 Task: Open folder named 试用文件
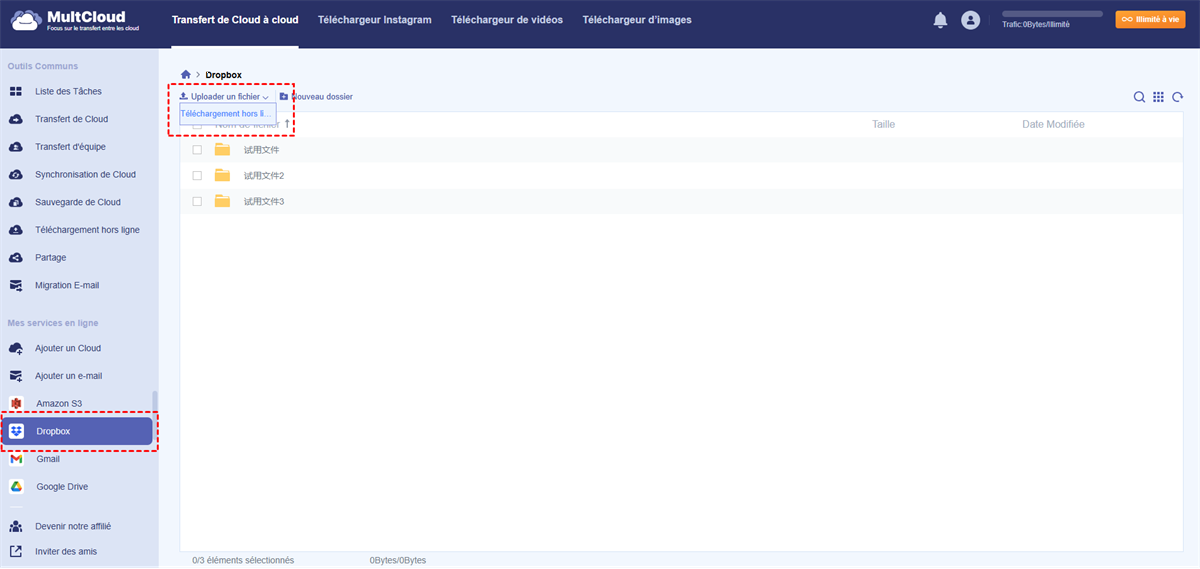[262, 150]
